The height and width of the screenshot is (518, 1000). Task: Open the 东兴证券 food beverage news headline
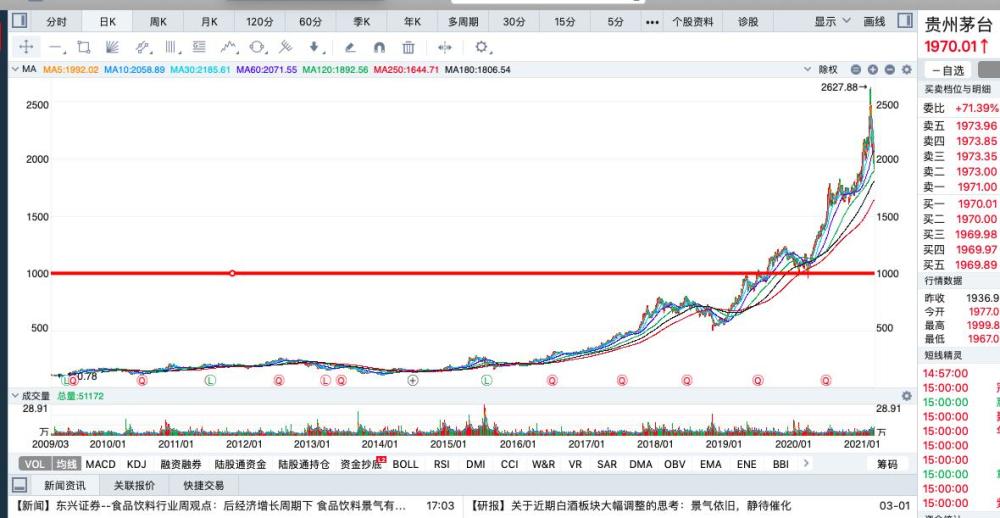click(208, 506)
